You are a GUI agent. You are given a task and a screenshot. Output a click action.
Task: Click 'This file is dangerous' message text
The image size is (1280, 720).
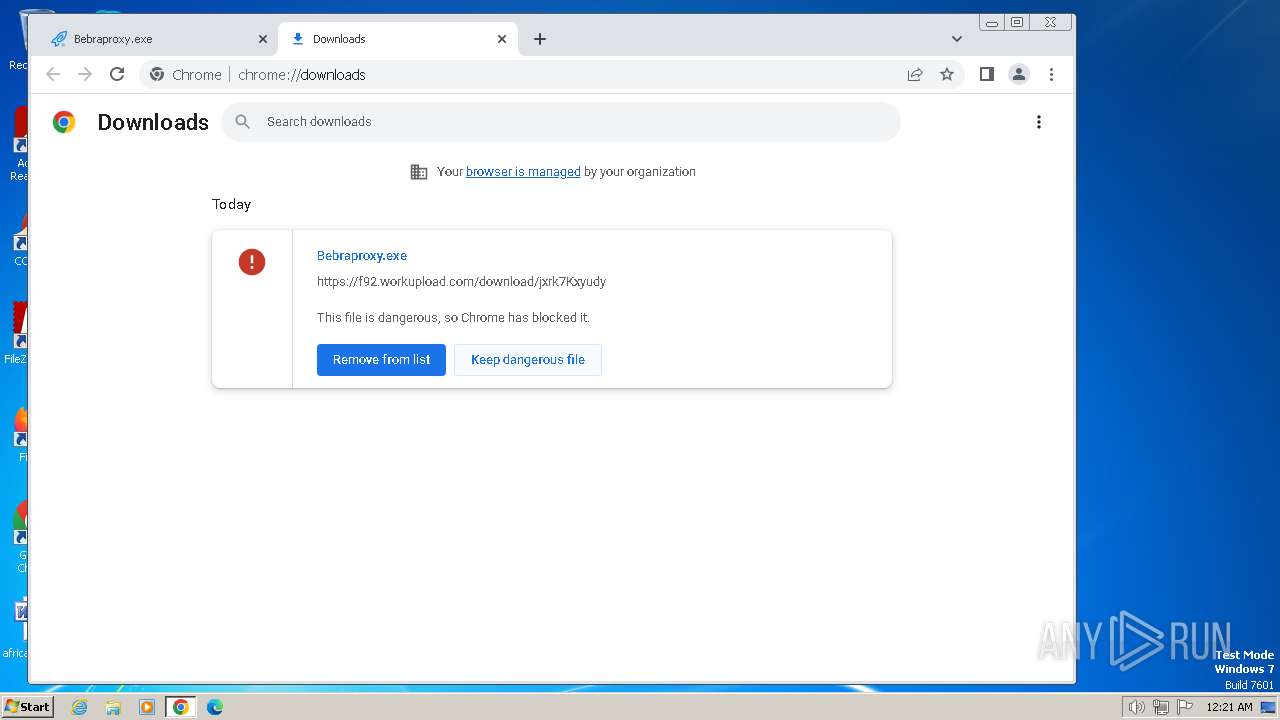[453, 318]
